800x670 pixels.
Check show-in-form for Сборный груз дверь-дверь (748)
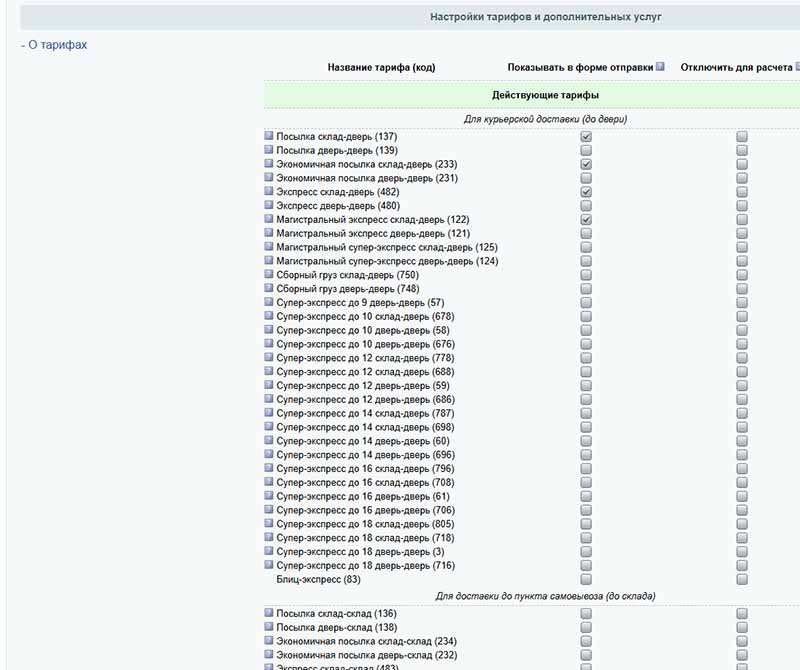click(x=586, y=288)
